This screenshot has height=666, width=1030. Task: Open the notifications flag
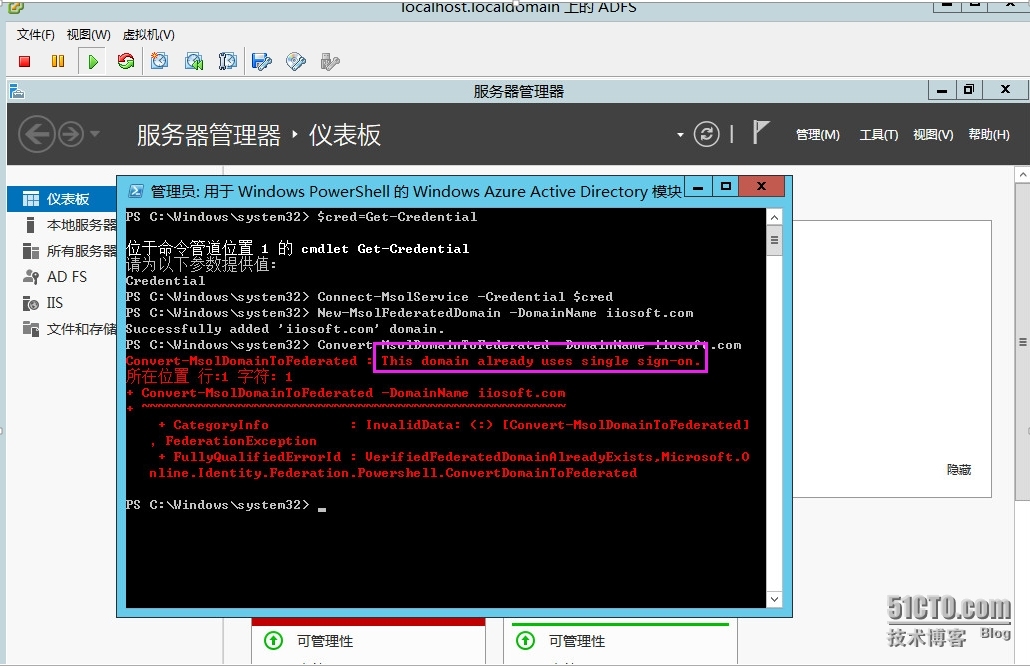(761, 133)
